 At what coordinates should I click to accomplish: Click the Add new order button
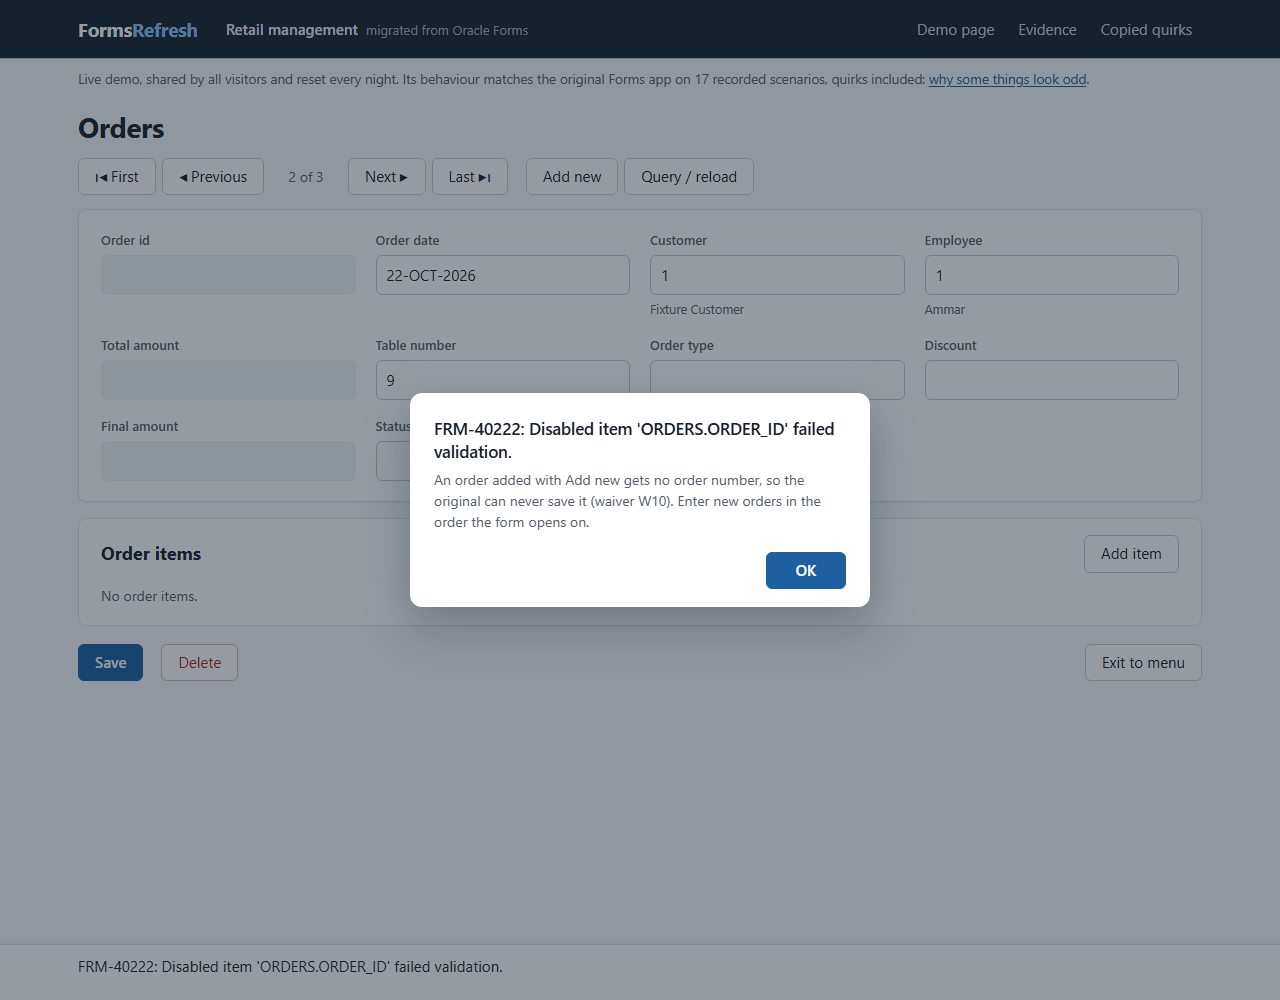[x=572, y=177]
